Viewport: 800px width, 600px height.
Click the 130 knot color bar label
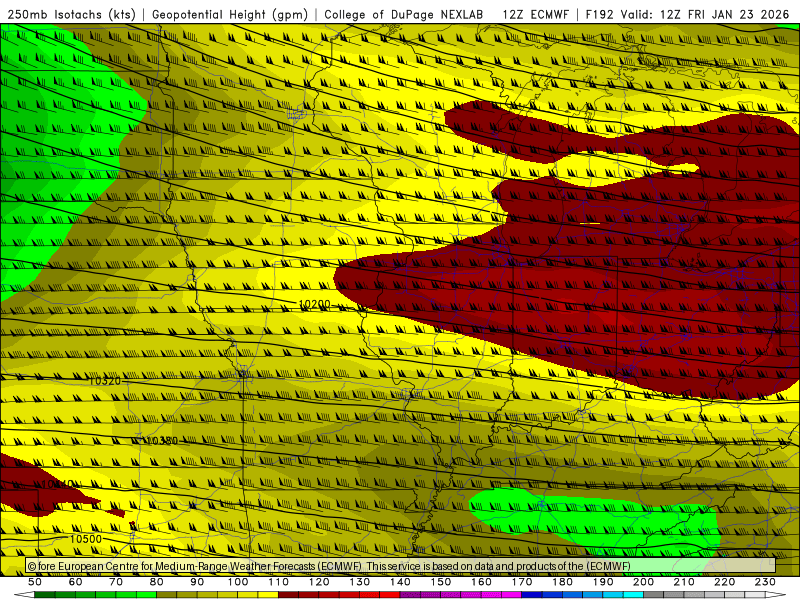(360, 582)
